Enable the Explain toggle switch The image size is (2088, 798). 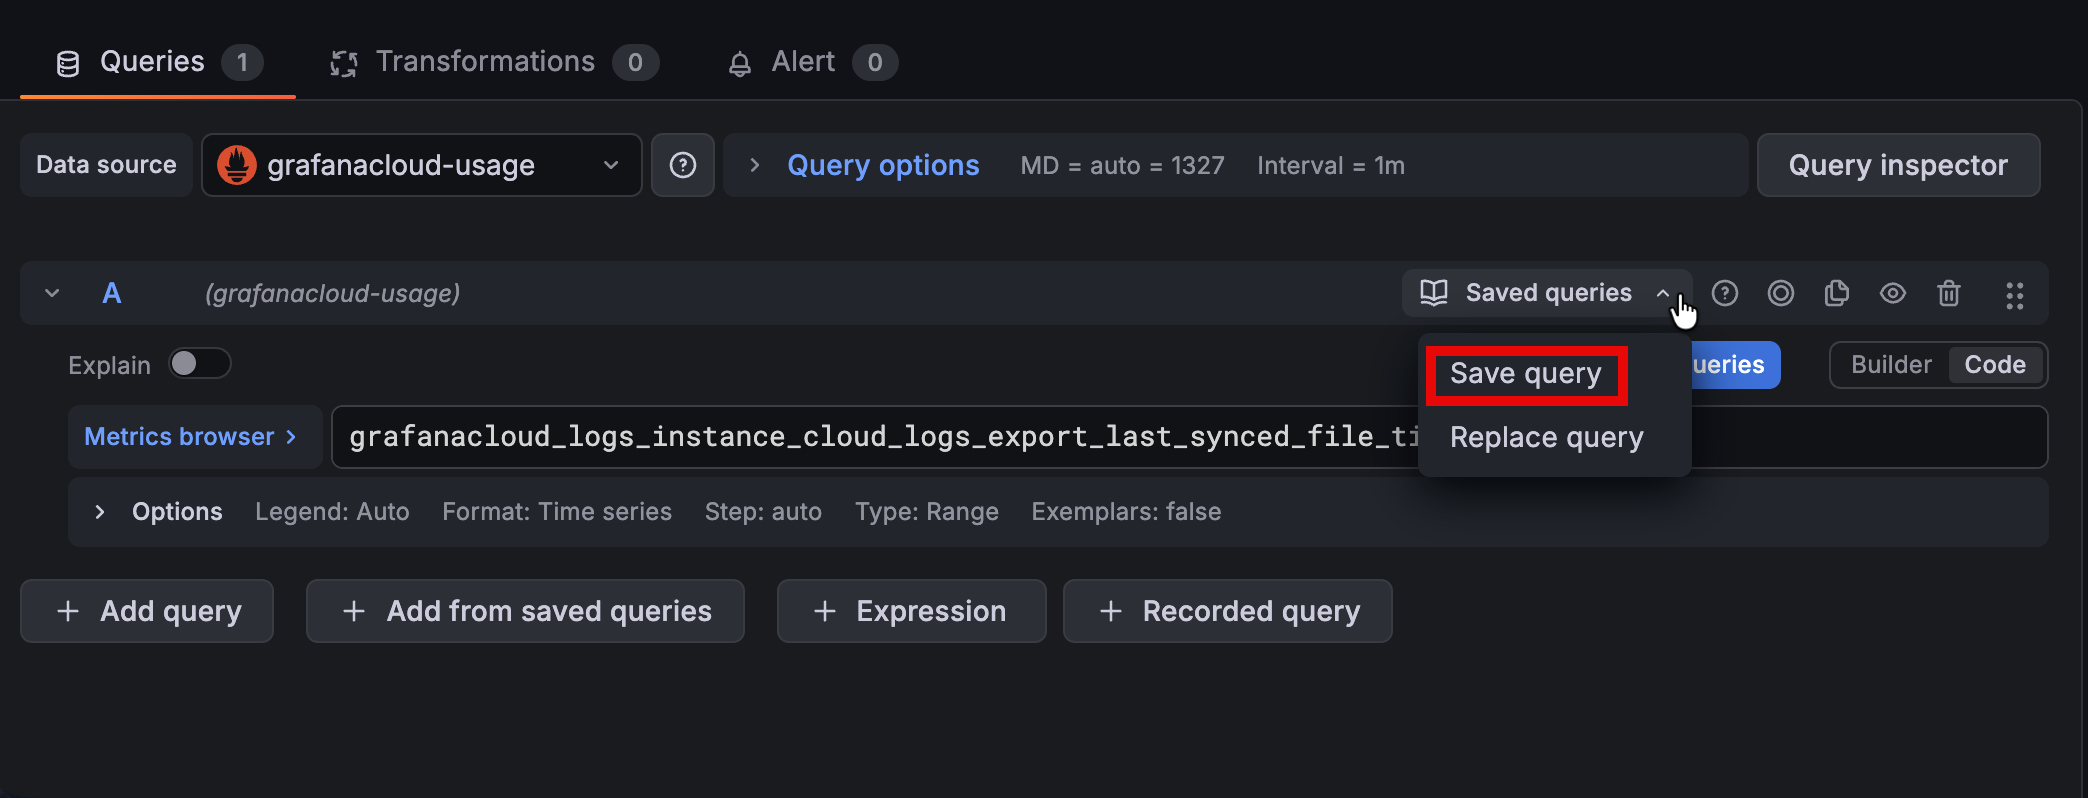pos(199,364)
